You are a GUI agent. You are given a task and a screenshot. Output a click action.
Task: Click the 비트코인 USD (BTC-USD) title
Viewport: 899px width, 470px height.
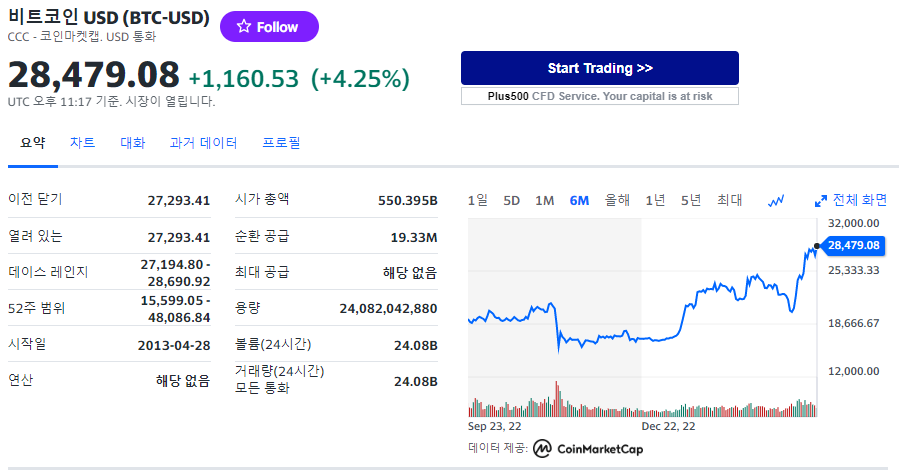[x=109, y=17]
